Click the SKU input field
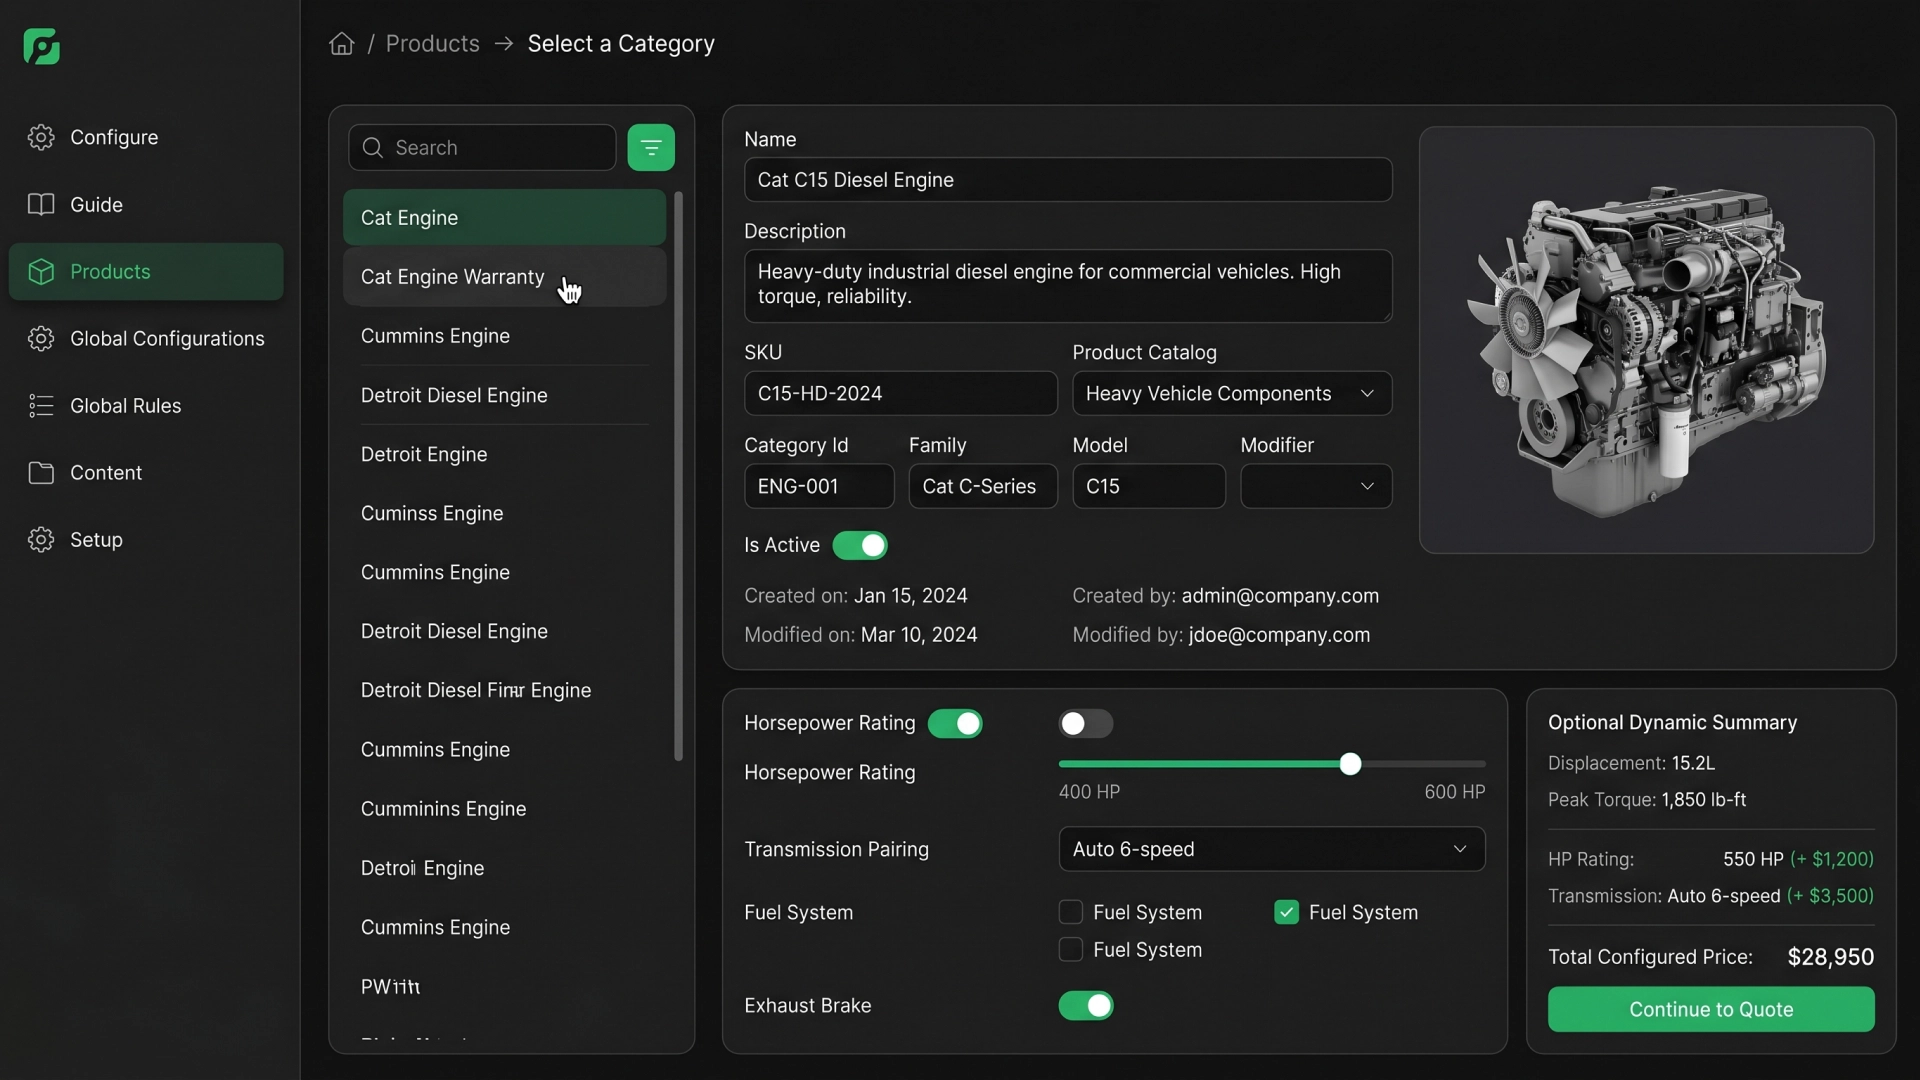Image resolution: width=1920 pixels, height=1080 pixels. click(900, 393)
